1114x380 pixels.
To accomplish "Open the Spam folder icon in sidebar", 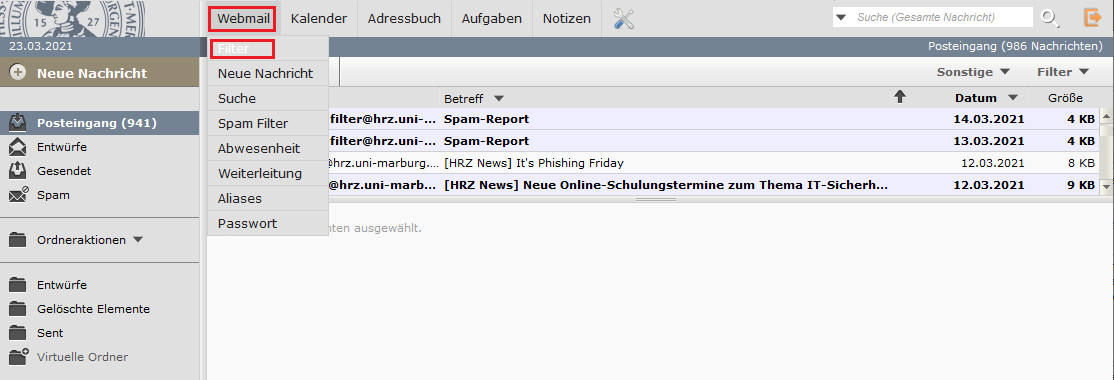I will coord(18,195).
